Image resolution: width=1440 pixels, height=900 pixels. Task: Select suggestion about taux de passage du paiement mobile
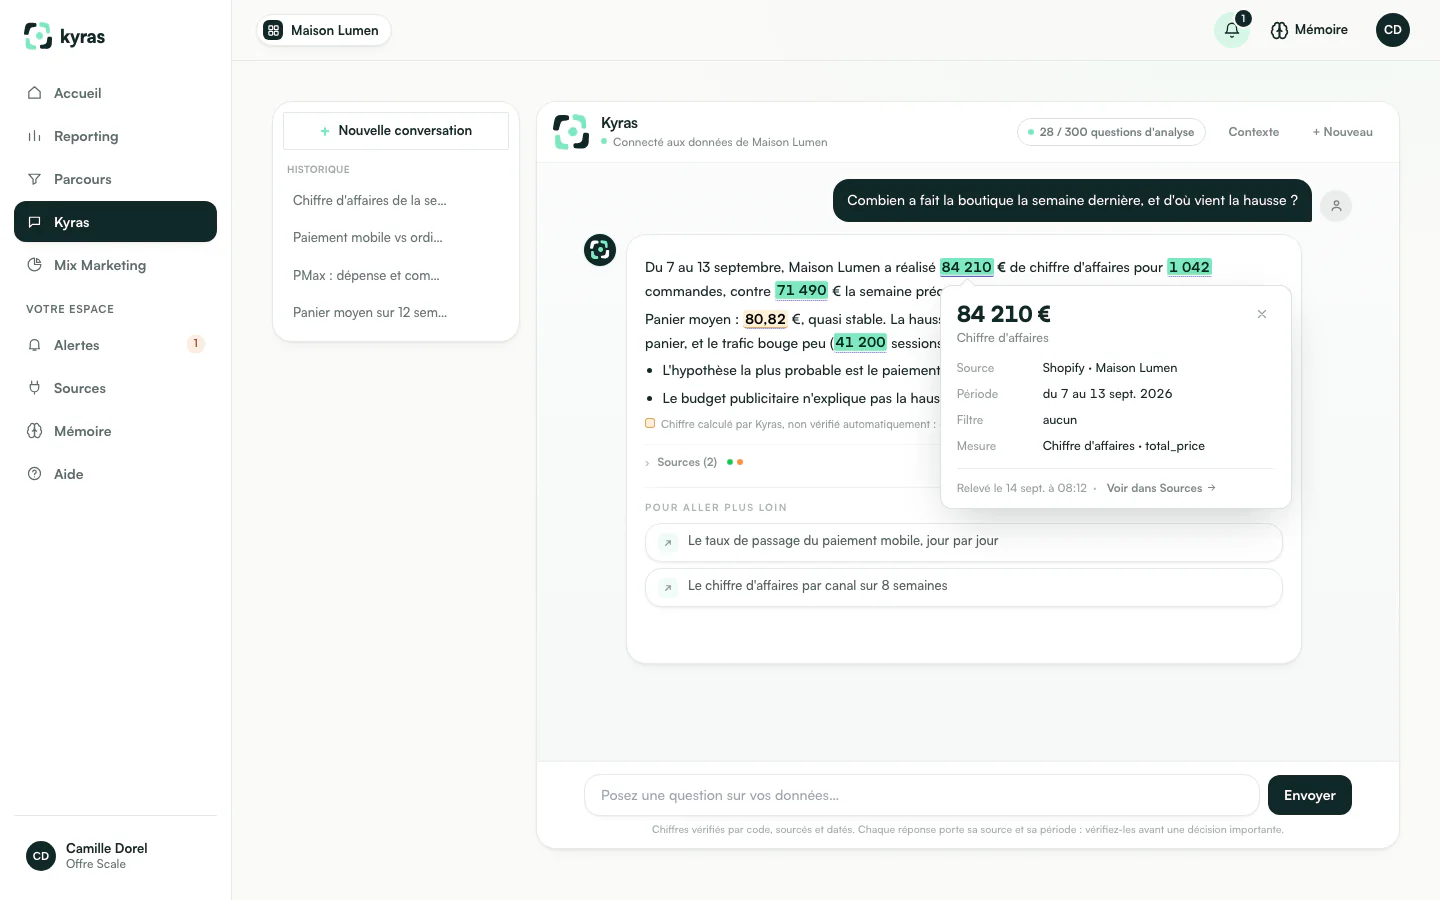tap(964, 542)
